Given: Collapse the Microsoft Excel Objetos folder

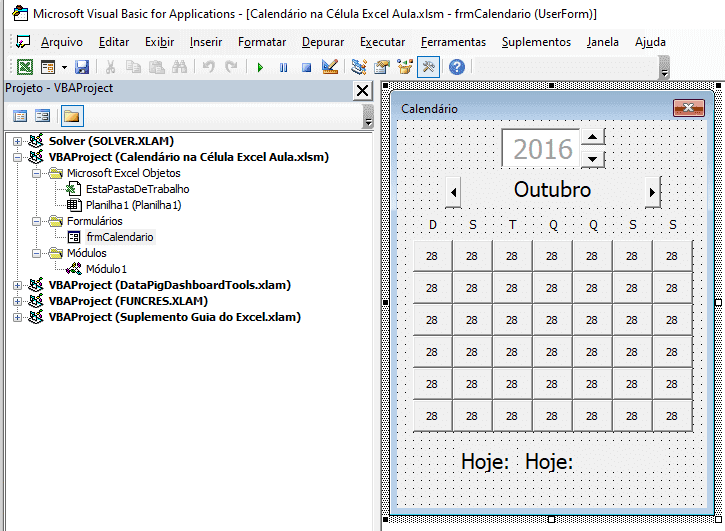Looking at the screenshot, I should (37, 173).
